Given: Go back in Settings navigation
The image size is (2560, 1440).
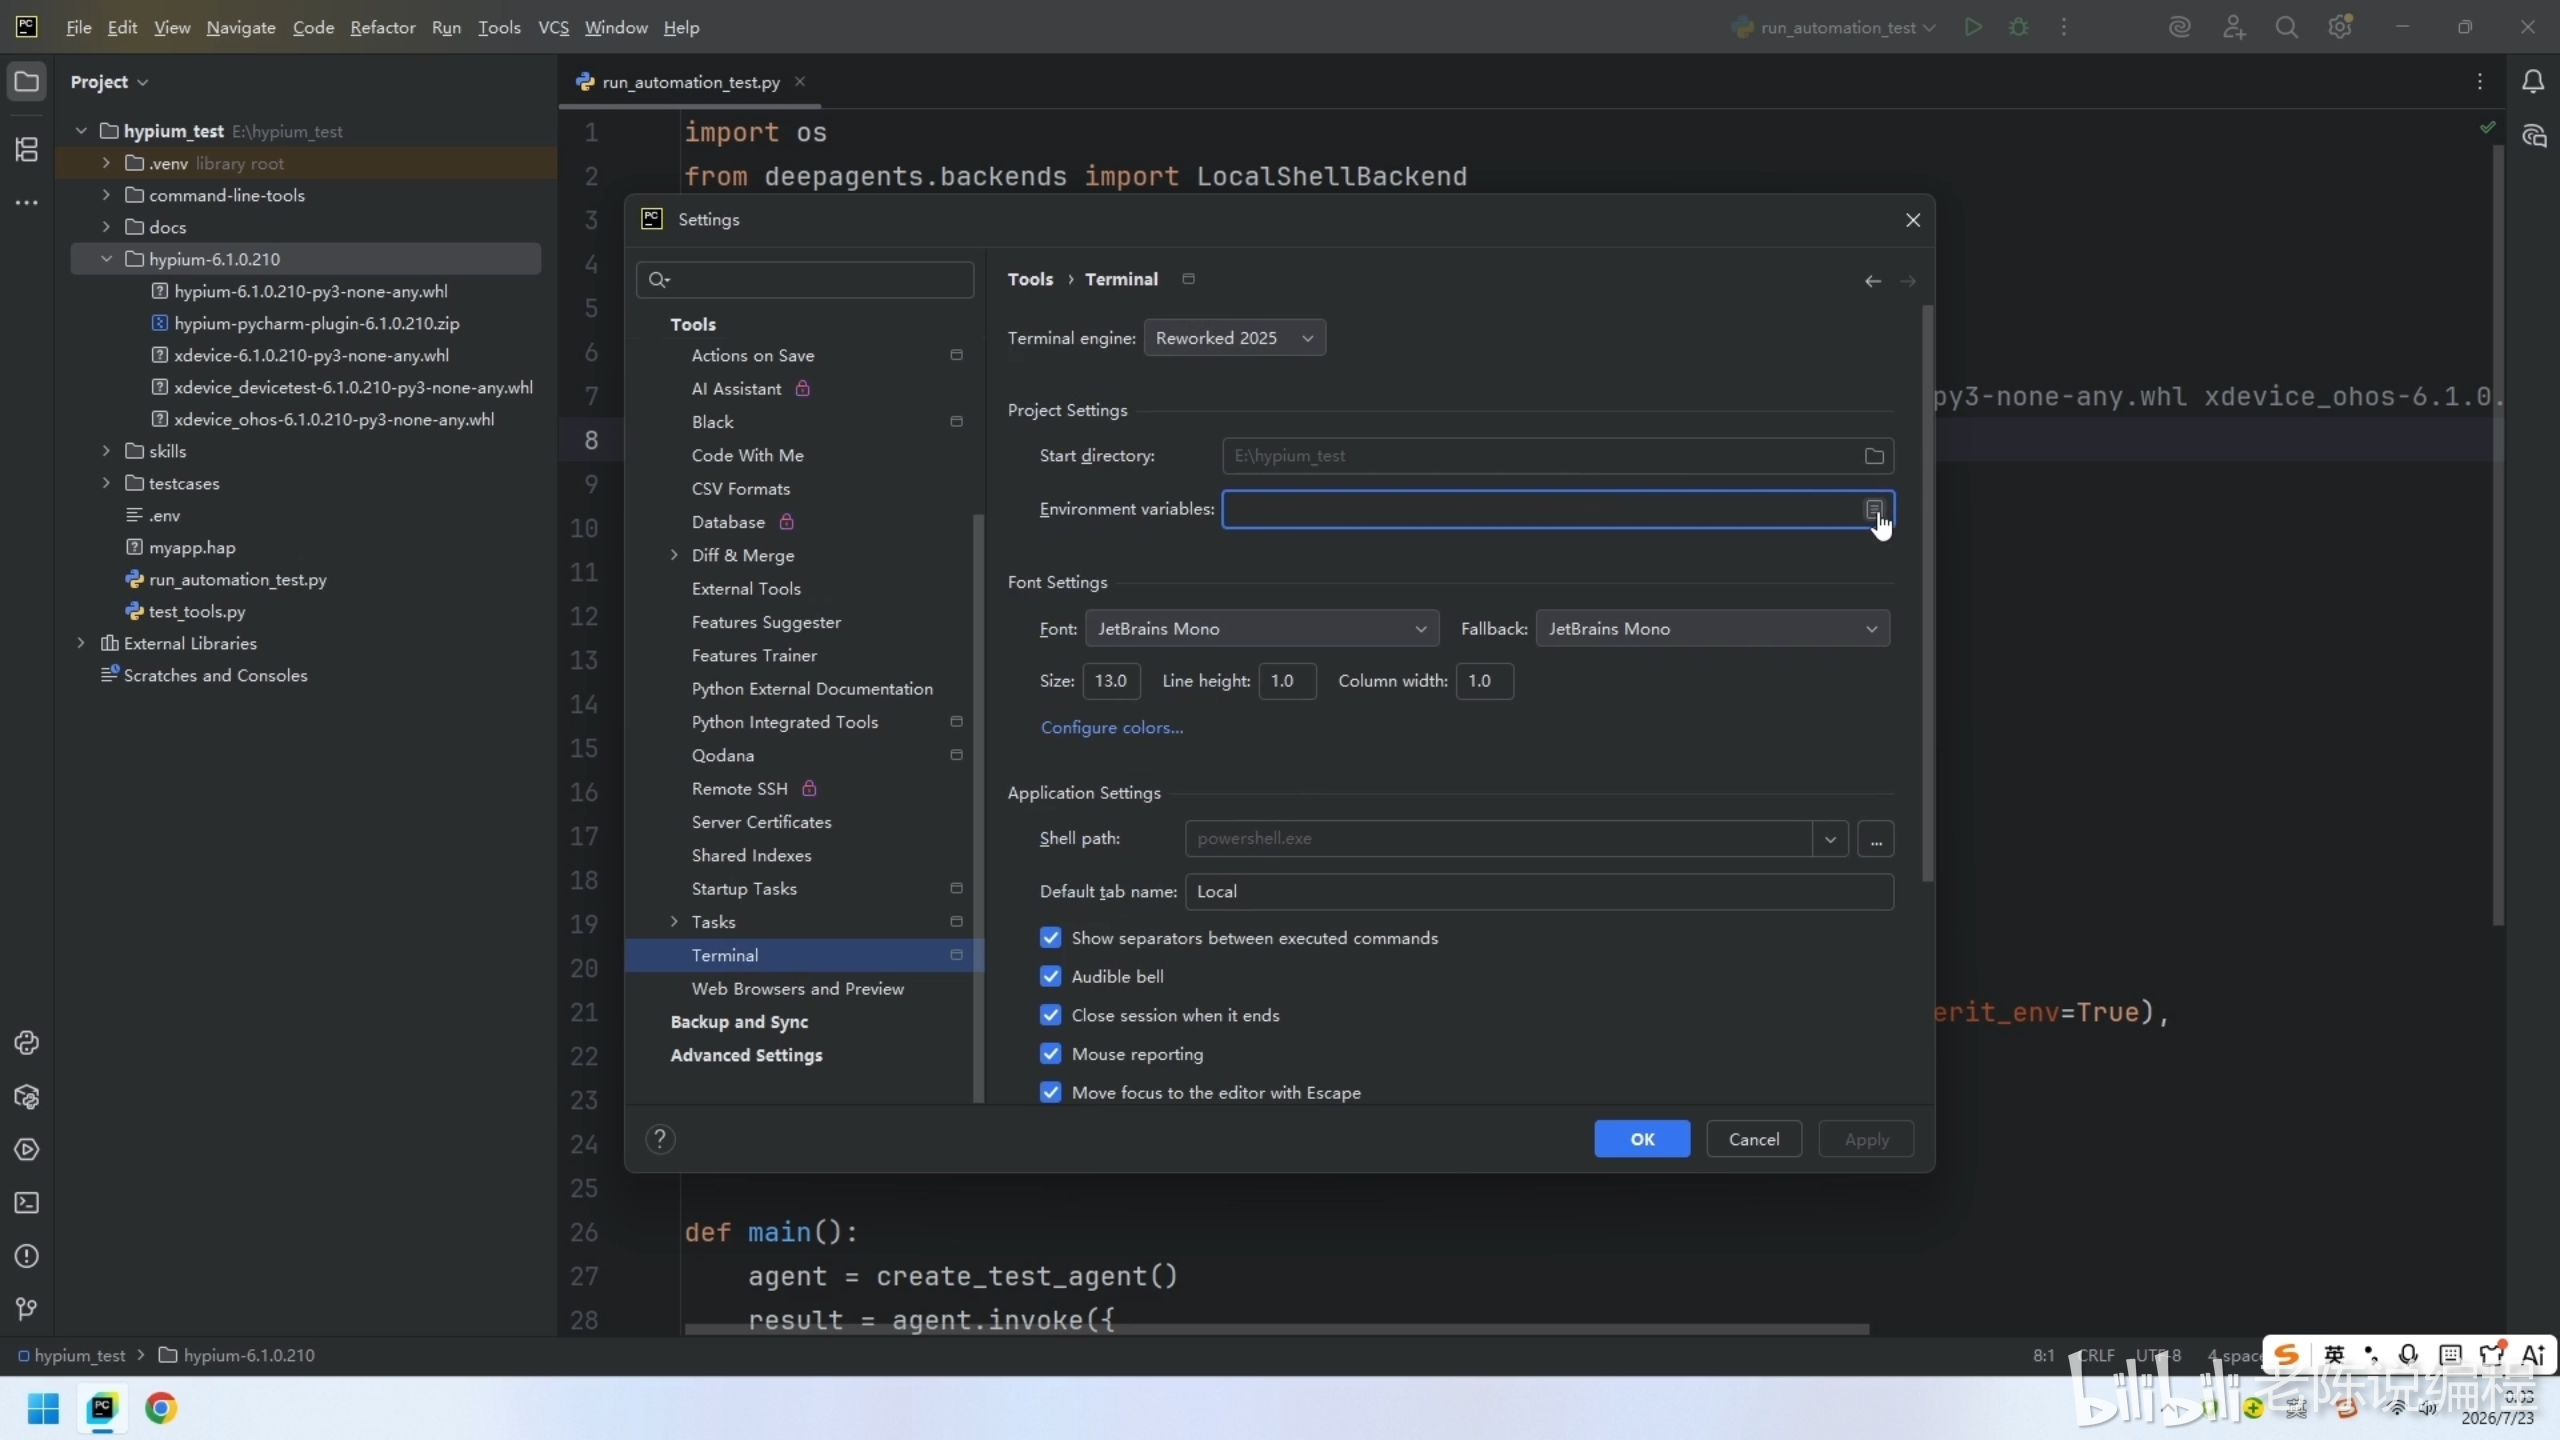Looking at the screenshot, I should 1873,281.
